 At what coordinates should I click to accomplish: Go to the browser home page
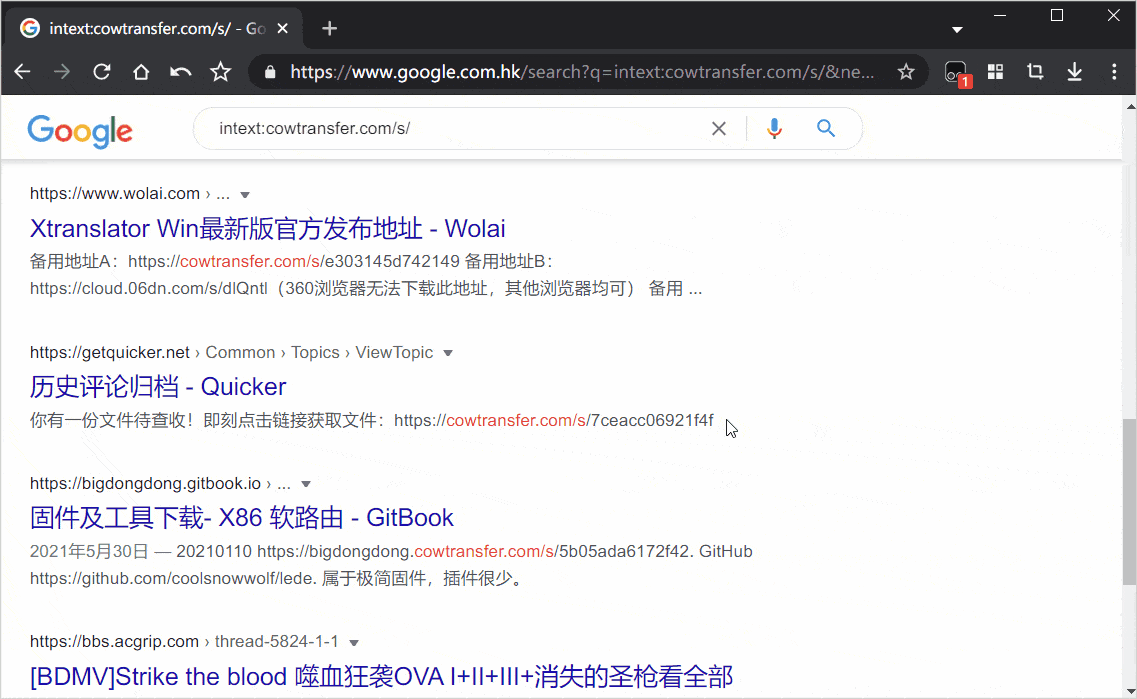coord(141,72)
